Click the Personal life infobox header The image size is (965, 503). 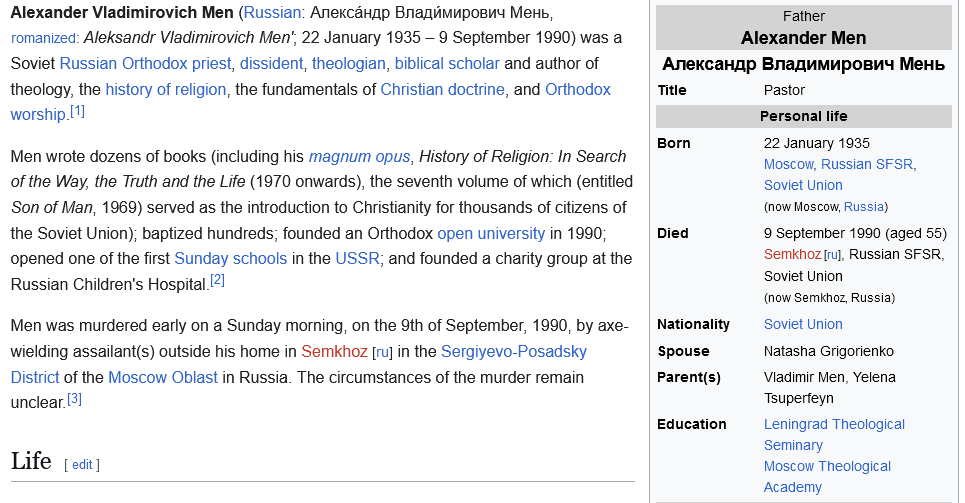click(803, 116)
